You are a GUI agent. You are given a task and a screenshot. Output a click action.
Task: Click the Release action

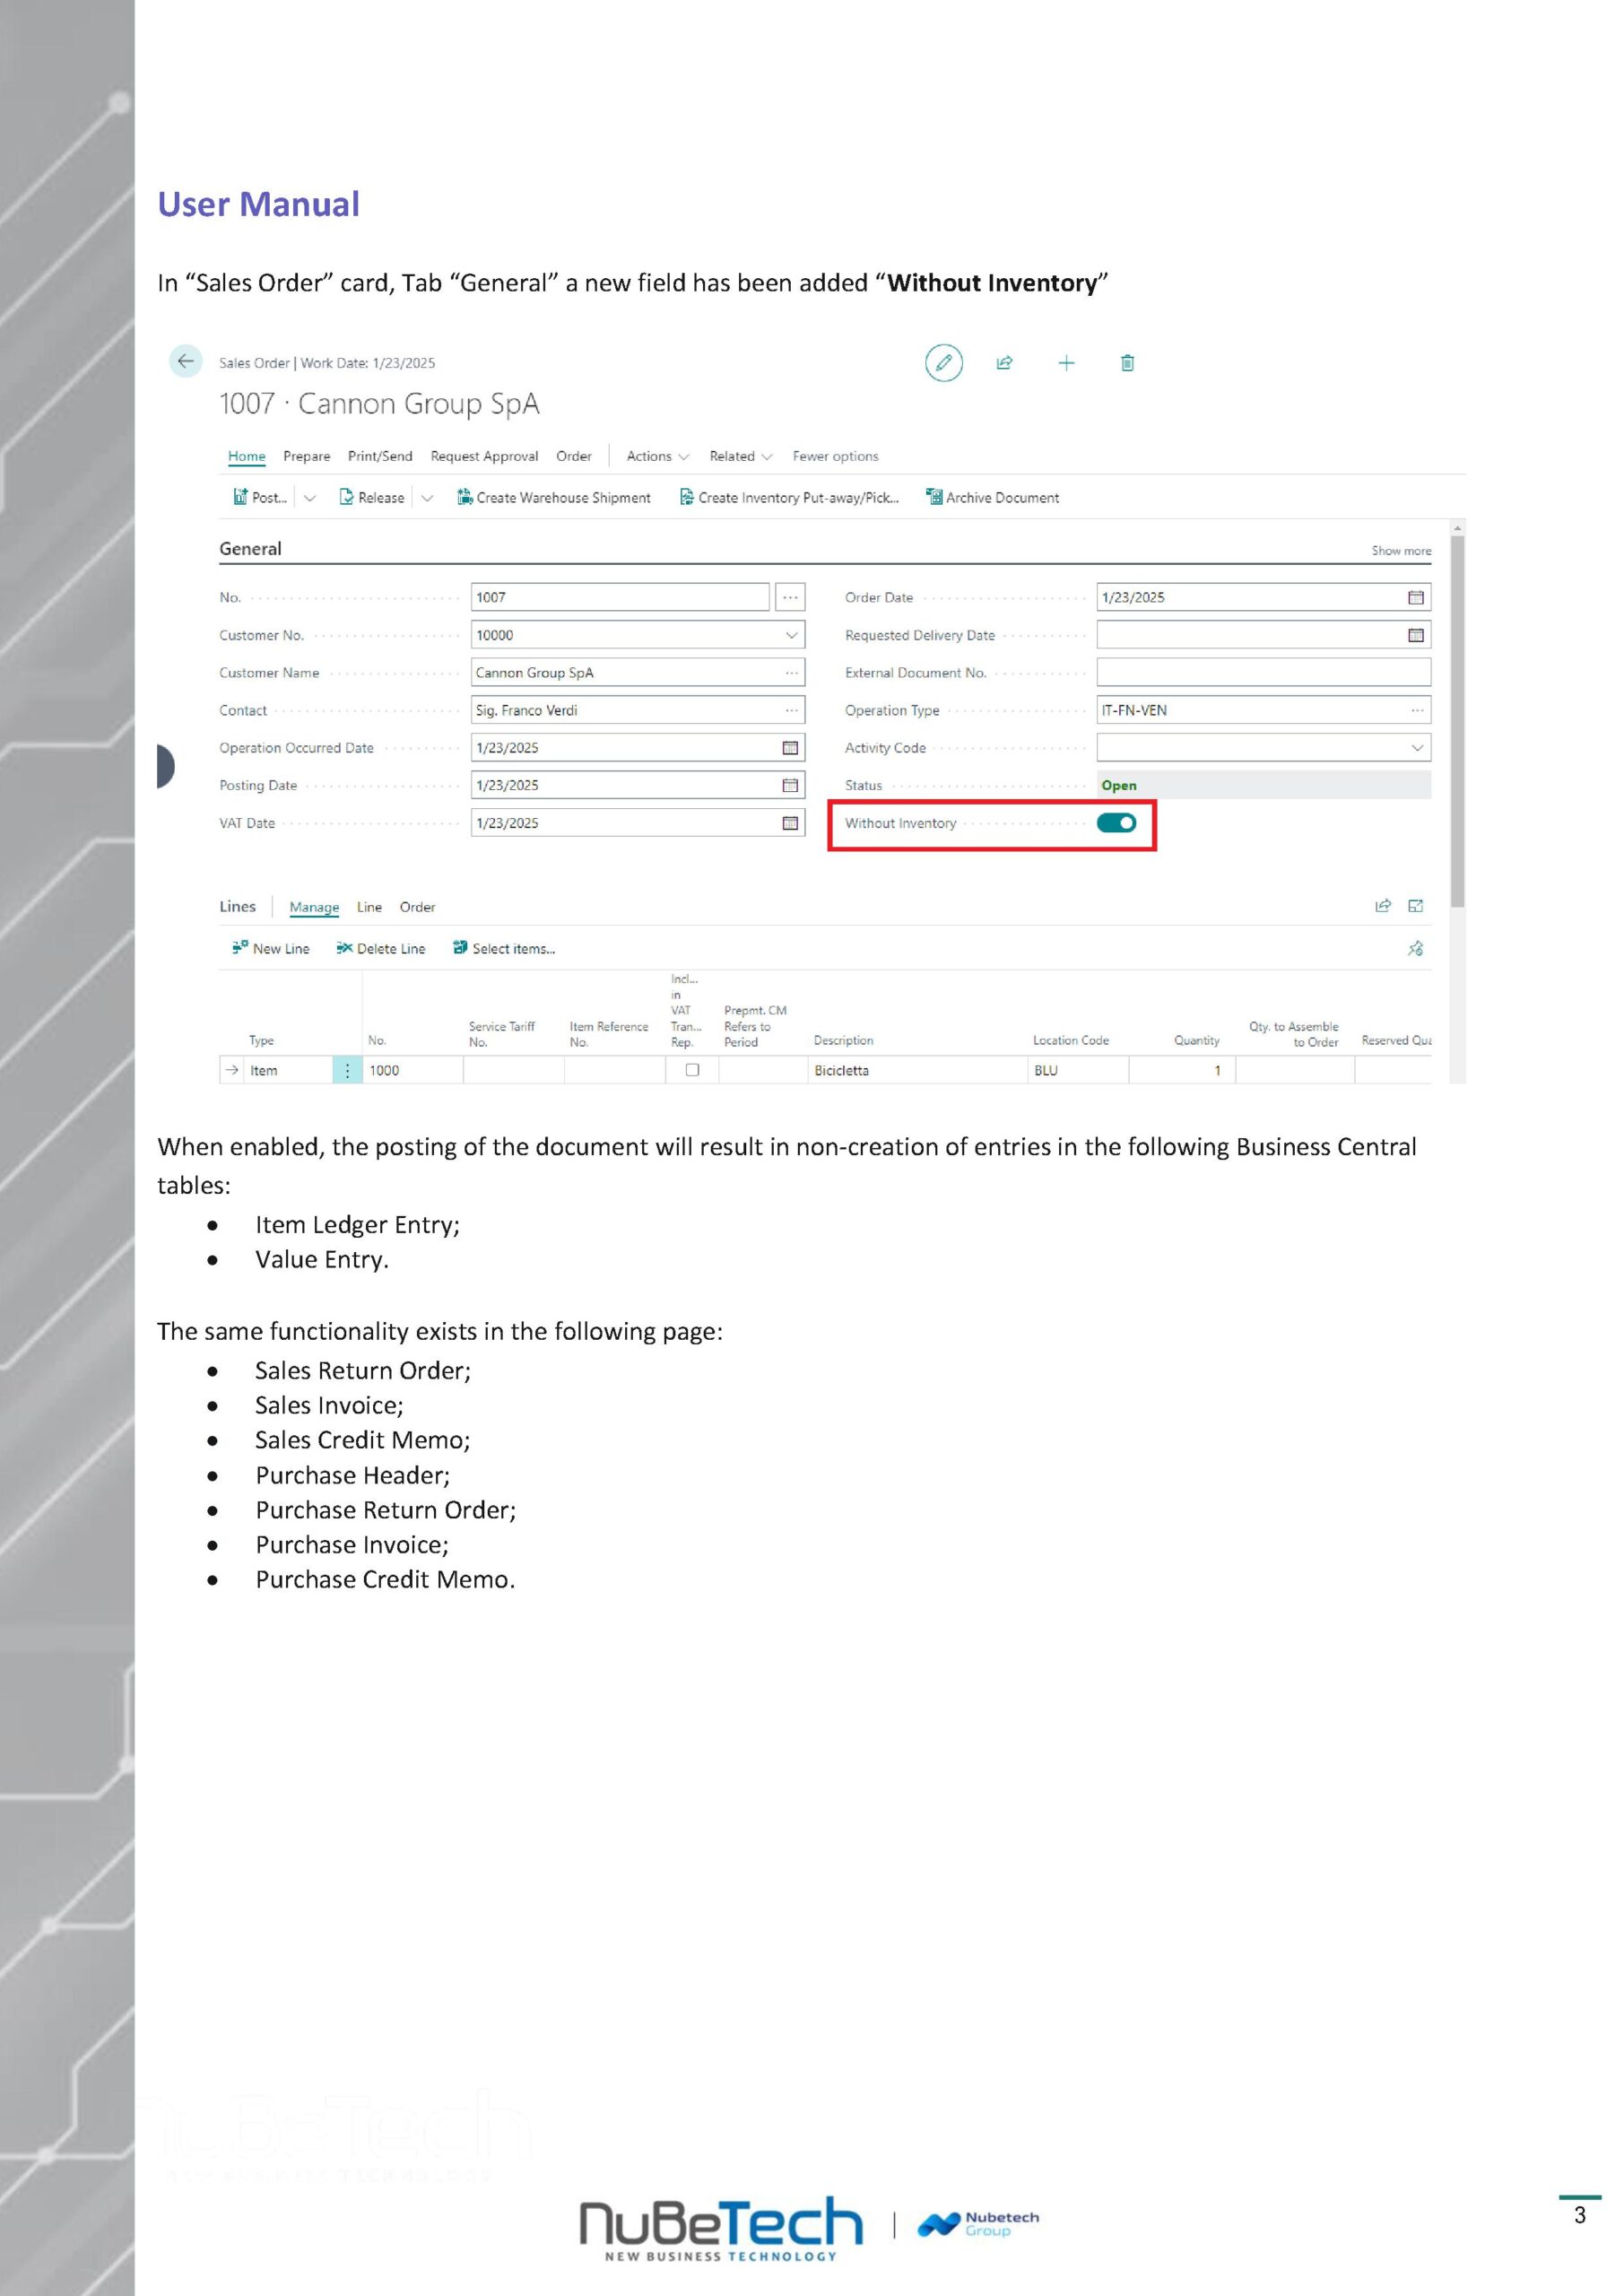[x=372, y=497]
